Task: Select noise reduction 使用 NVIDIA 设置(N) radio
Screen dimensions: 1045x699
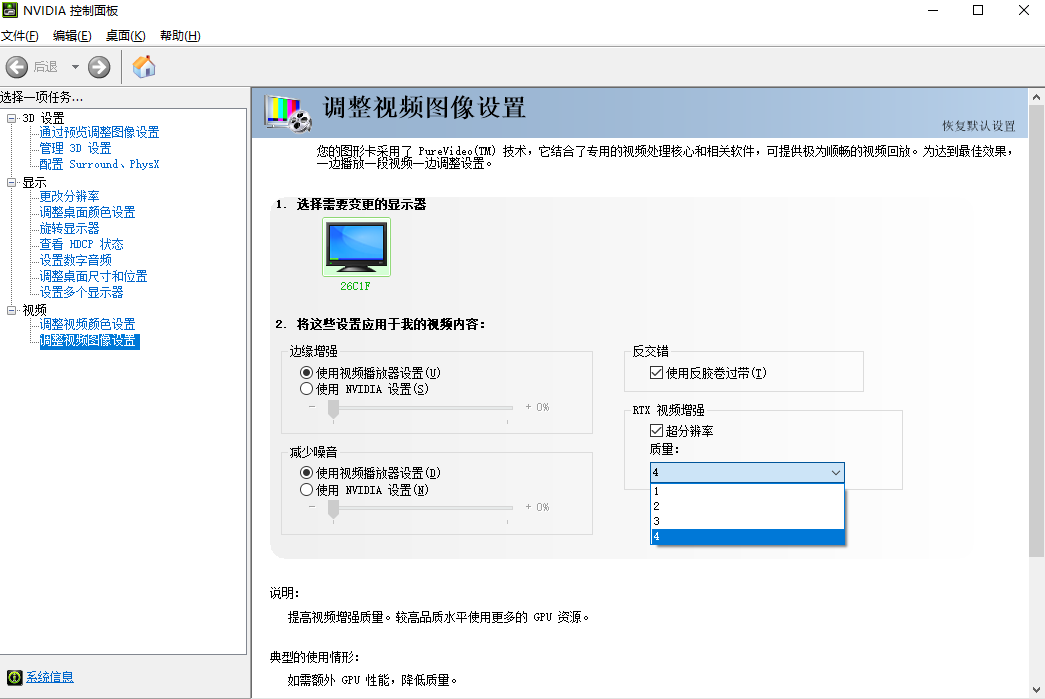Action: point(307,490)
